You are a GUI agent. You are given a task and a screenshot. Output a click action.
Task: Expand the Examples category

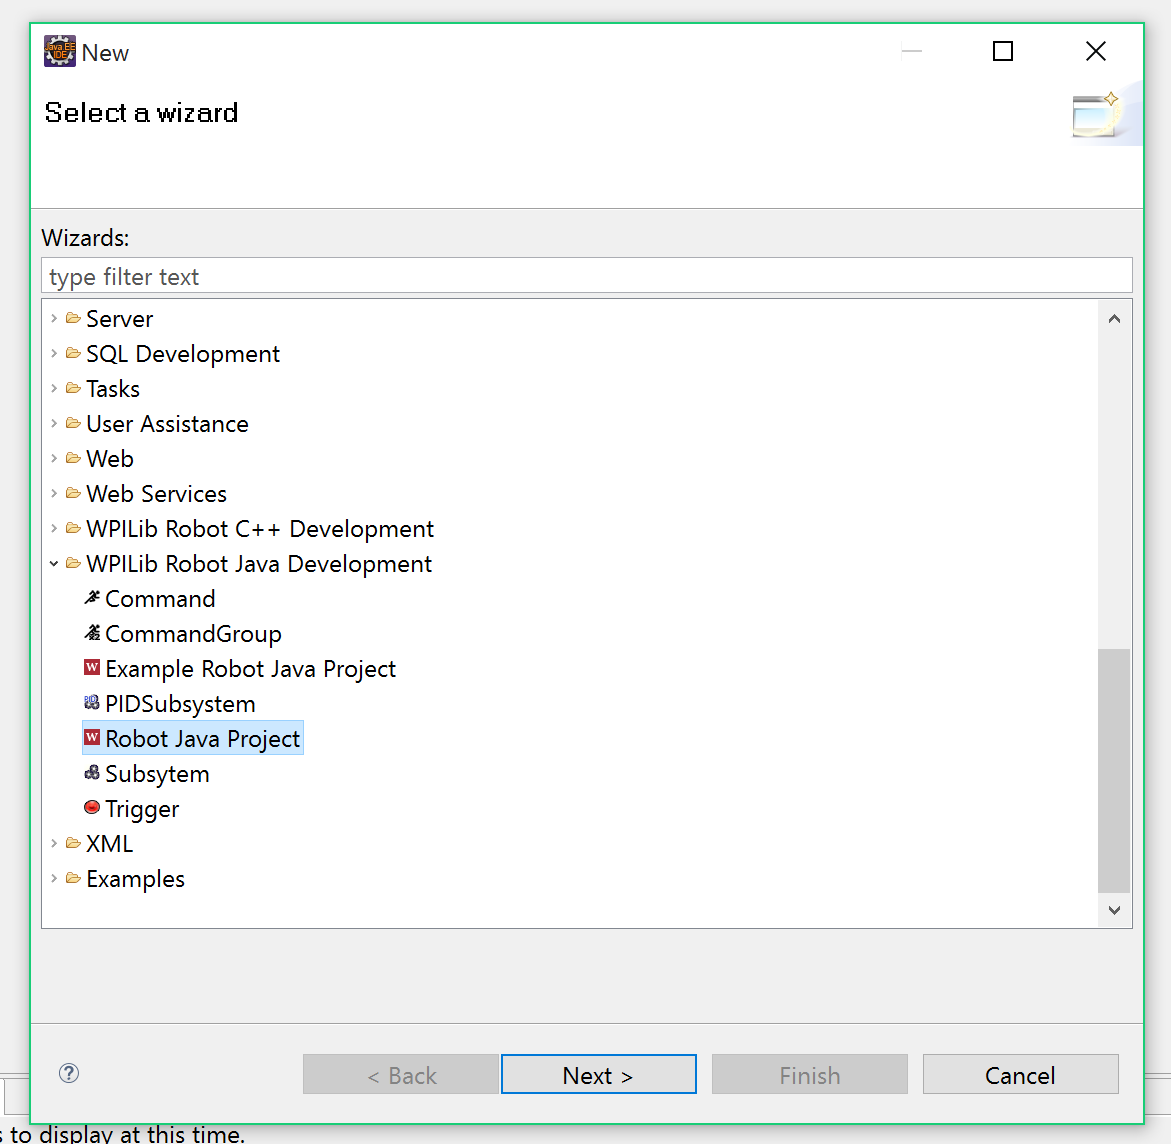[54, 878]
